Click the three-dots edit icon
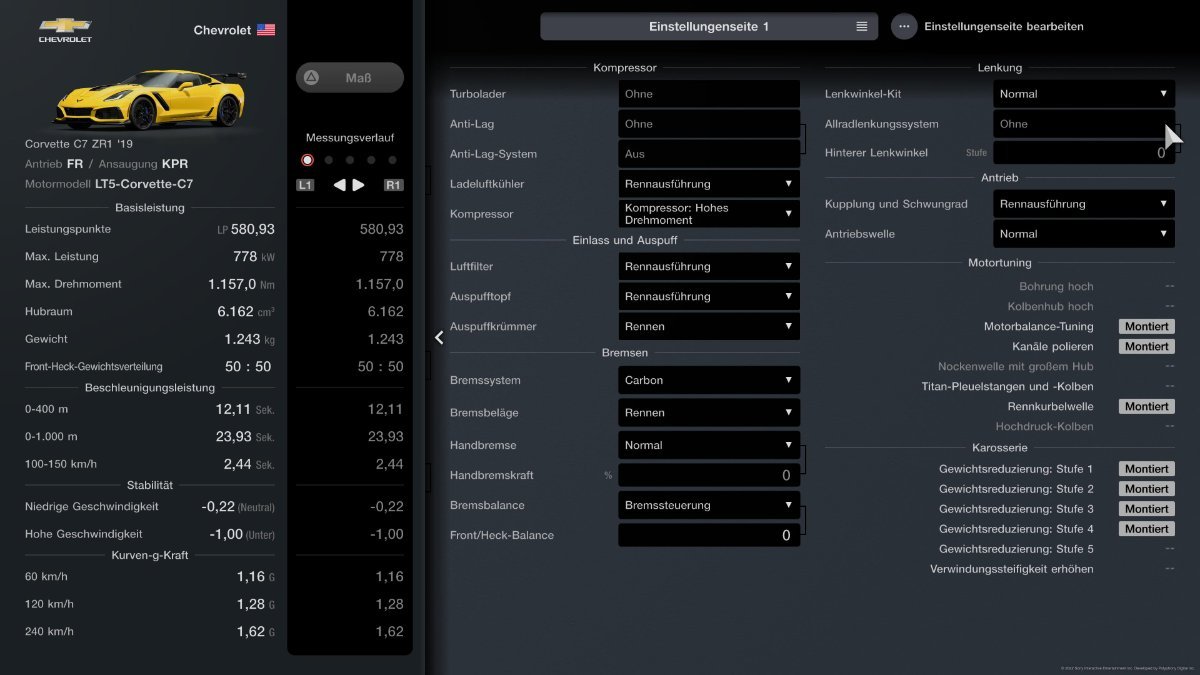The width and height of the screenshot is (1200, 675). [904, 27]
